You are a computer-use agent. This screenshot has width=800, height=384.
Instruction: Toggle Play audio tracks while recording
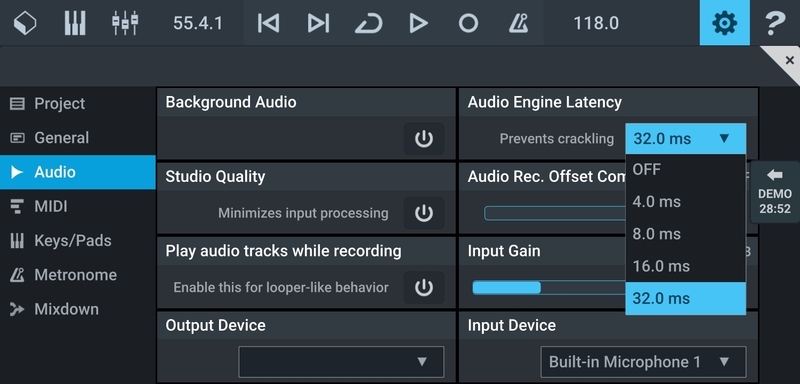click(x=424, y=287)
